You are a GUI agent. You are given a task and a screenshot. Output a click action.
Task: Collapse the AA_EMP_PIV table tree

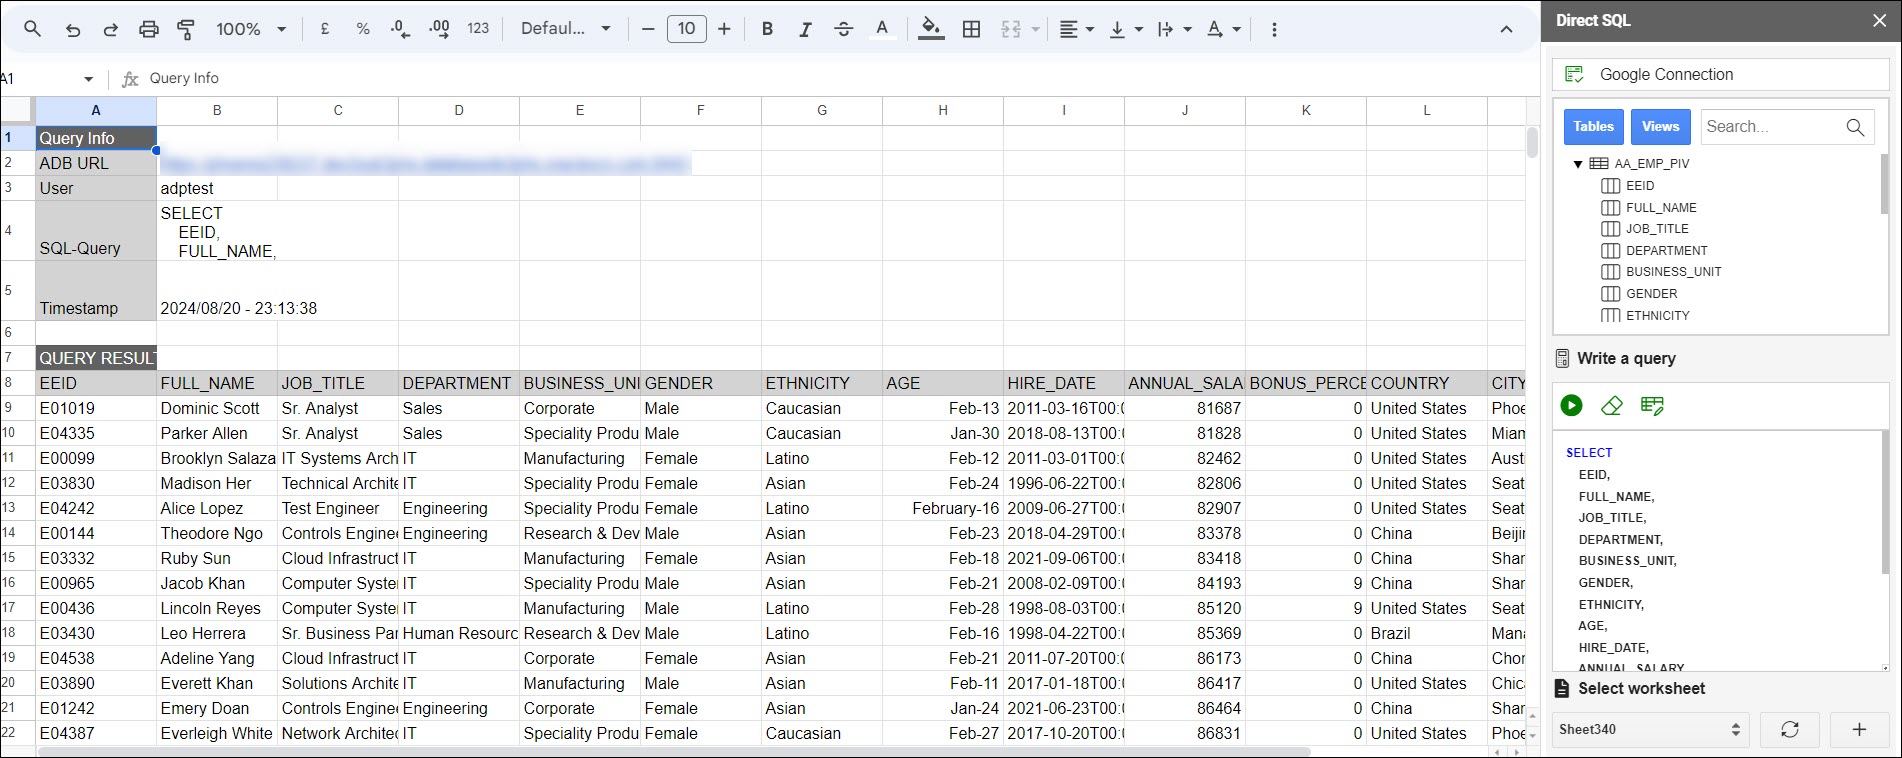coord(1578,164)
